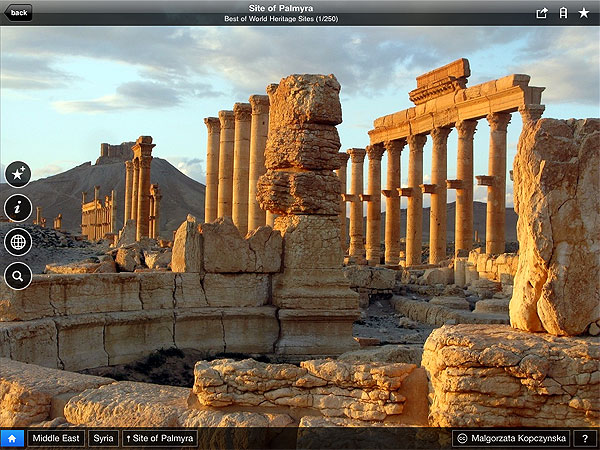Screen dimensions: 600x450
Task: Open search with the magnifier icon
Action: click(x=18, y=276)
